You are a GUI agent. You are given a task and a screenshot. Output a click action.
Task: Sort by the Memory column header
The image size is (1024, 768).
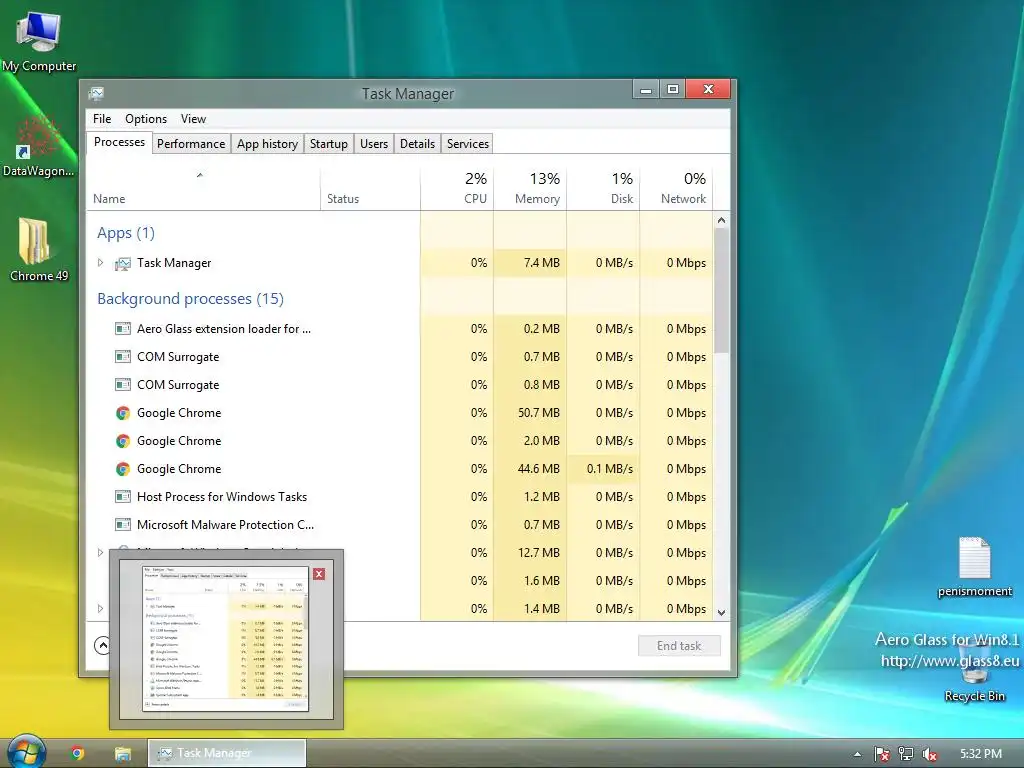click(x=530, y=189)
